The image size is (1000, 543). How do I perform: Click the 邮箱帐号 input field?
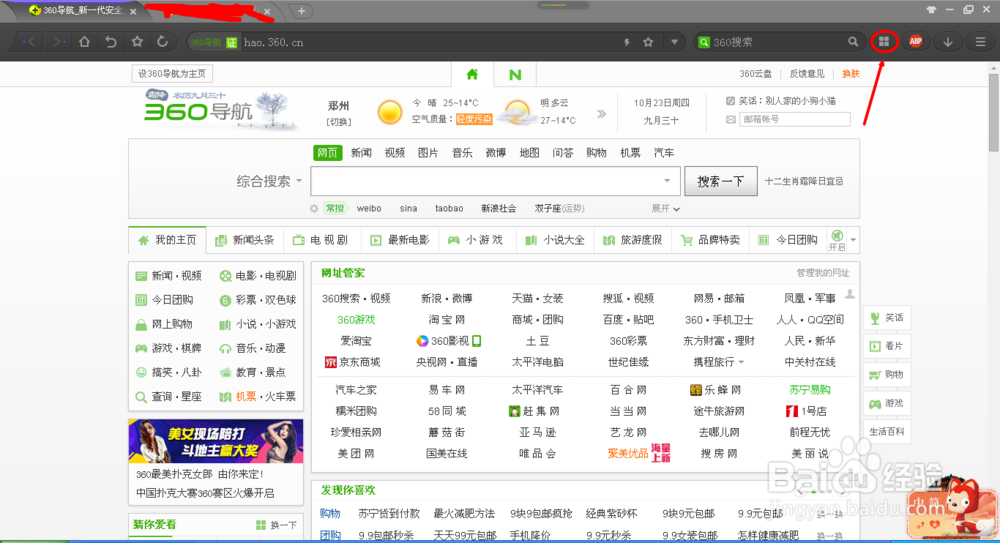click(x=794, y=119)
